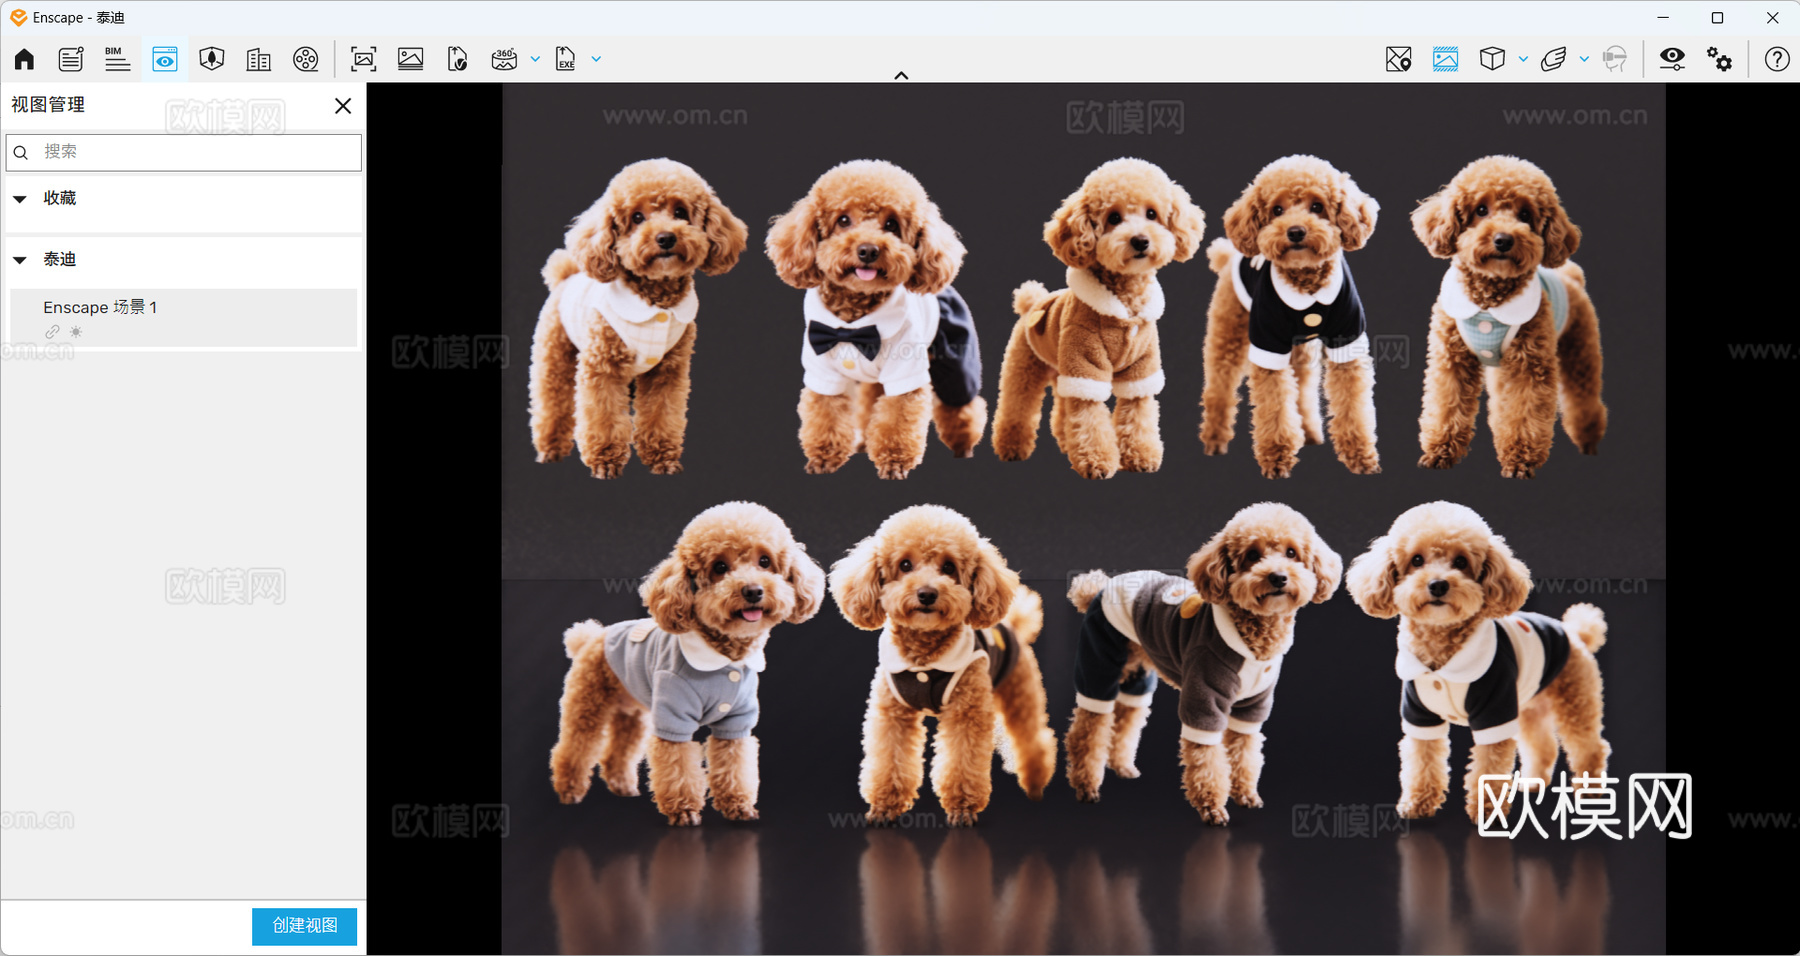The image size is (1800, 956).
Task: Toggle the safe frame overlay
Action: (1445, 59)
